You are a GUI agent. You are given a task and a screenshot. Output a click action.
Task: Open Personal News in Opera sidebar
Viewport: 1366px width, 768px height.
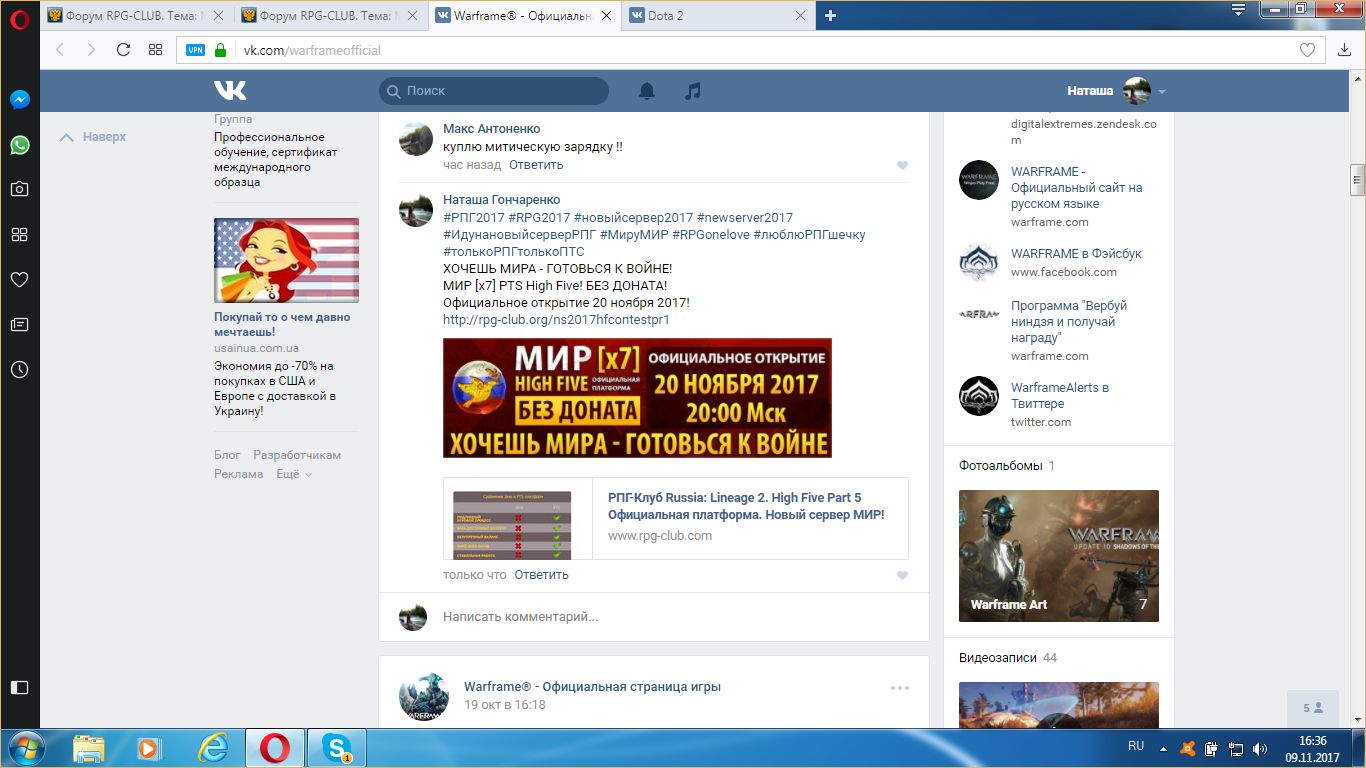click(x=19, y=324)
